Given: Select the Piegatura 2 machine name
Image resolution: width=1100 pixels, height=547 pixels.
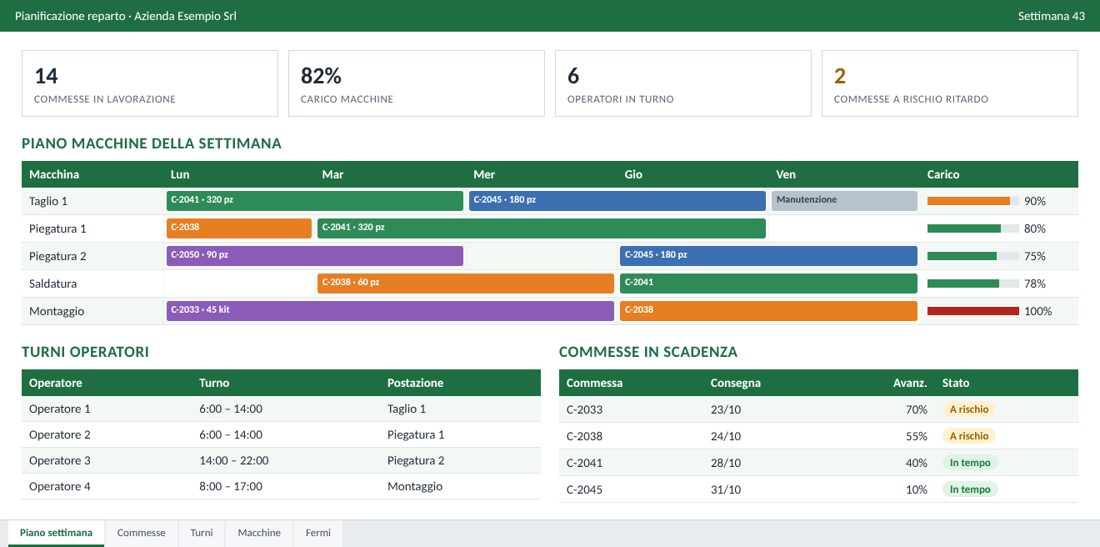Looking at the screenshot, I should [x=58, y=256].
